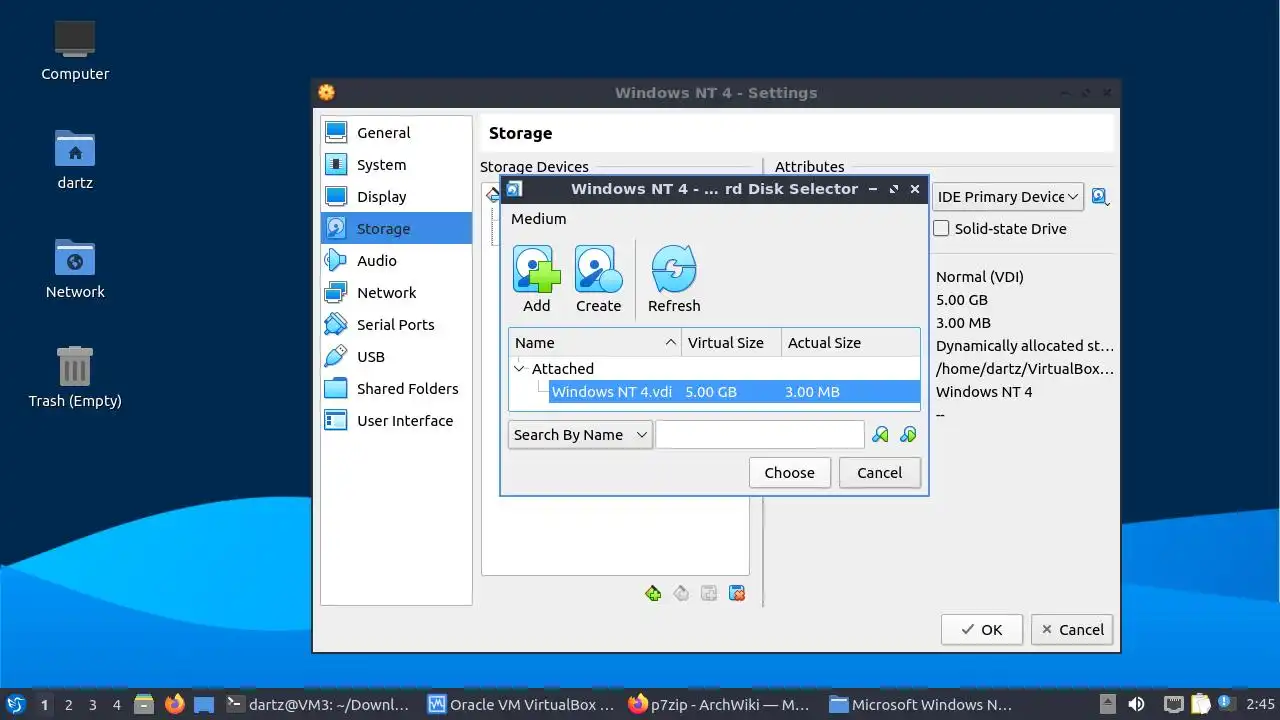The height and width of the screenshot is (720, 1280).
Task: Click the Disk Selector window title icon
Action: [513, 188]
